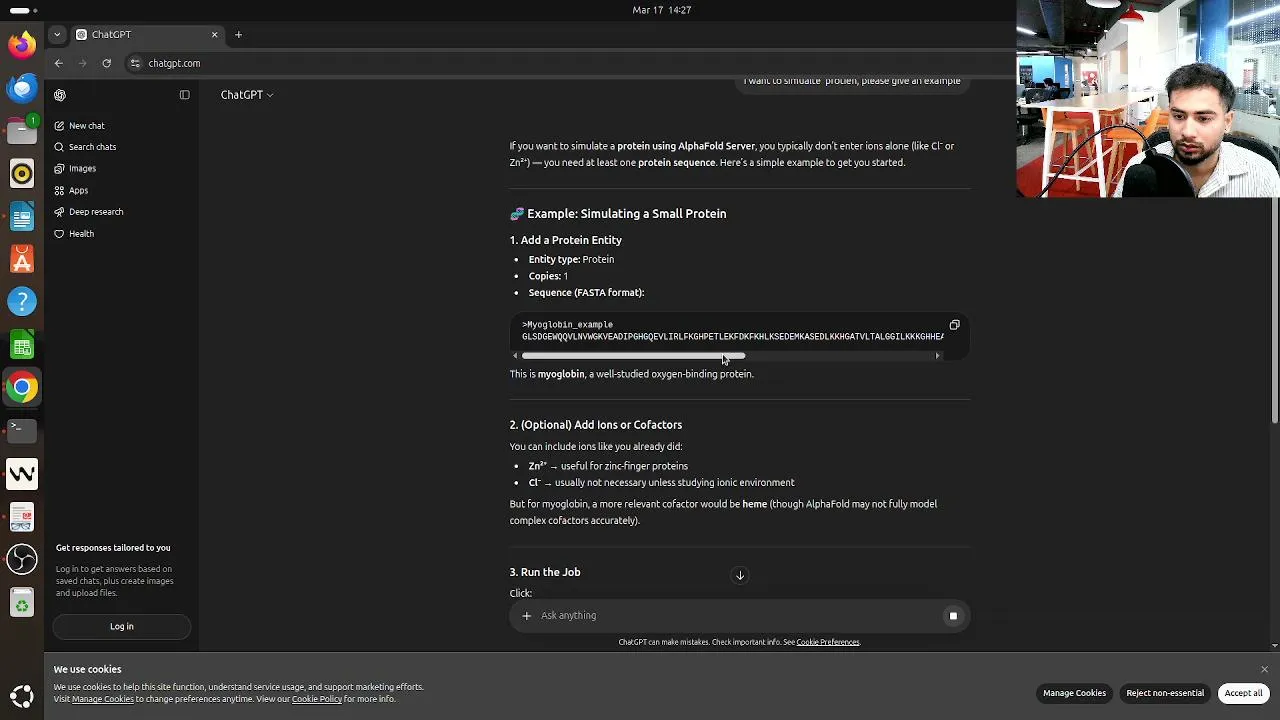Image resolution: width=1280 pixels, height=720 pixels.
Task: Click Reject non-essential cookies
Action: coord(1165,693)
